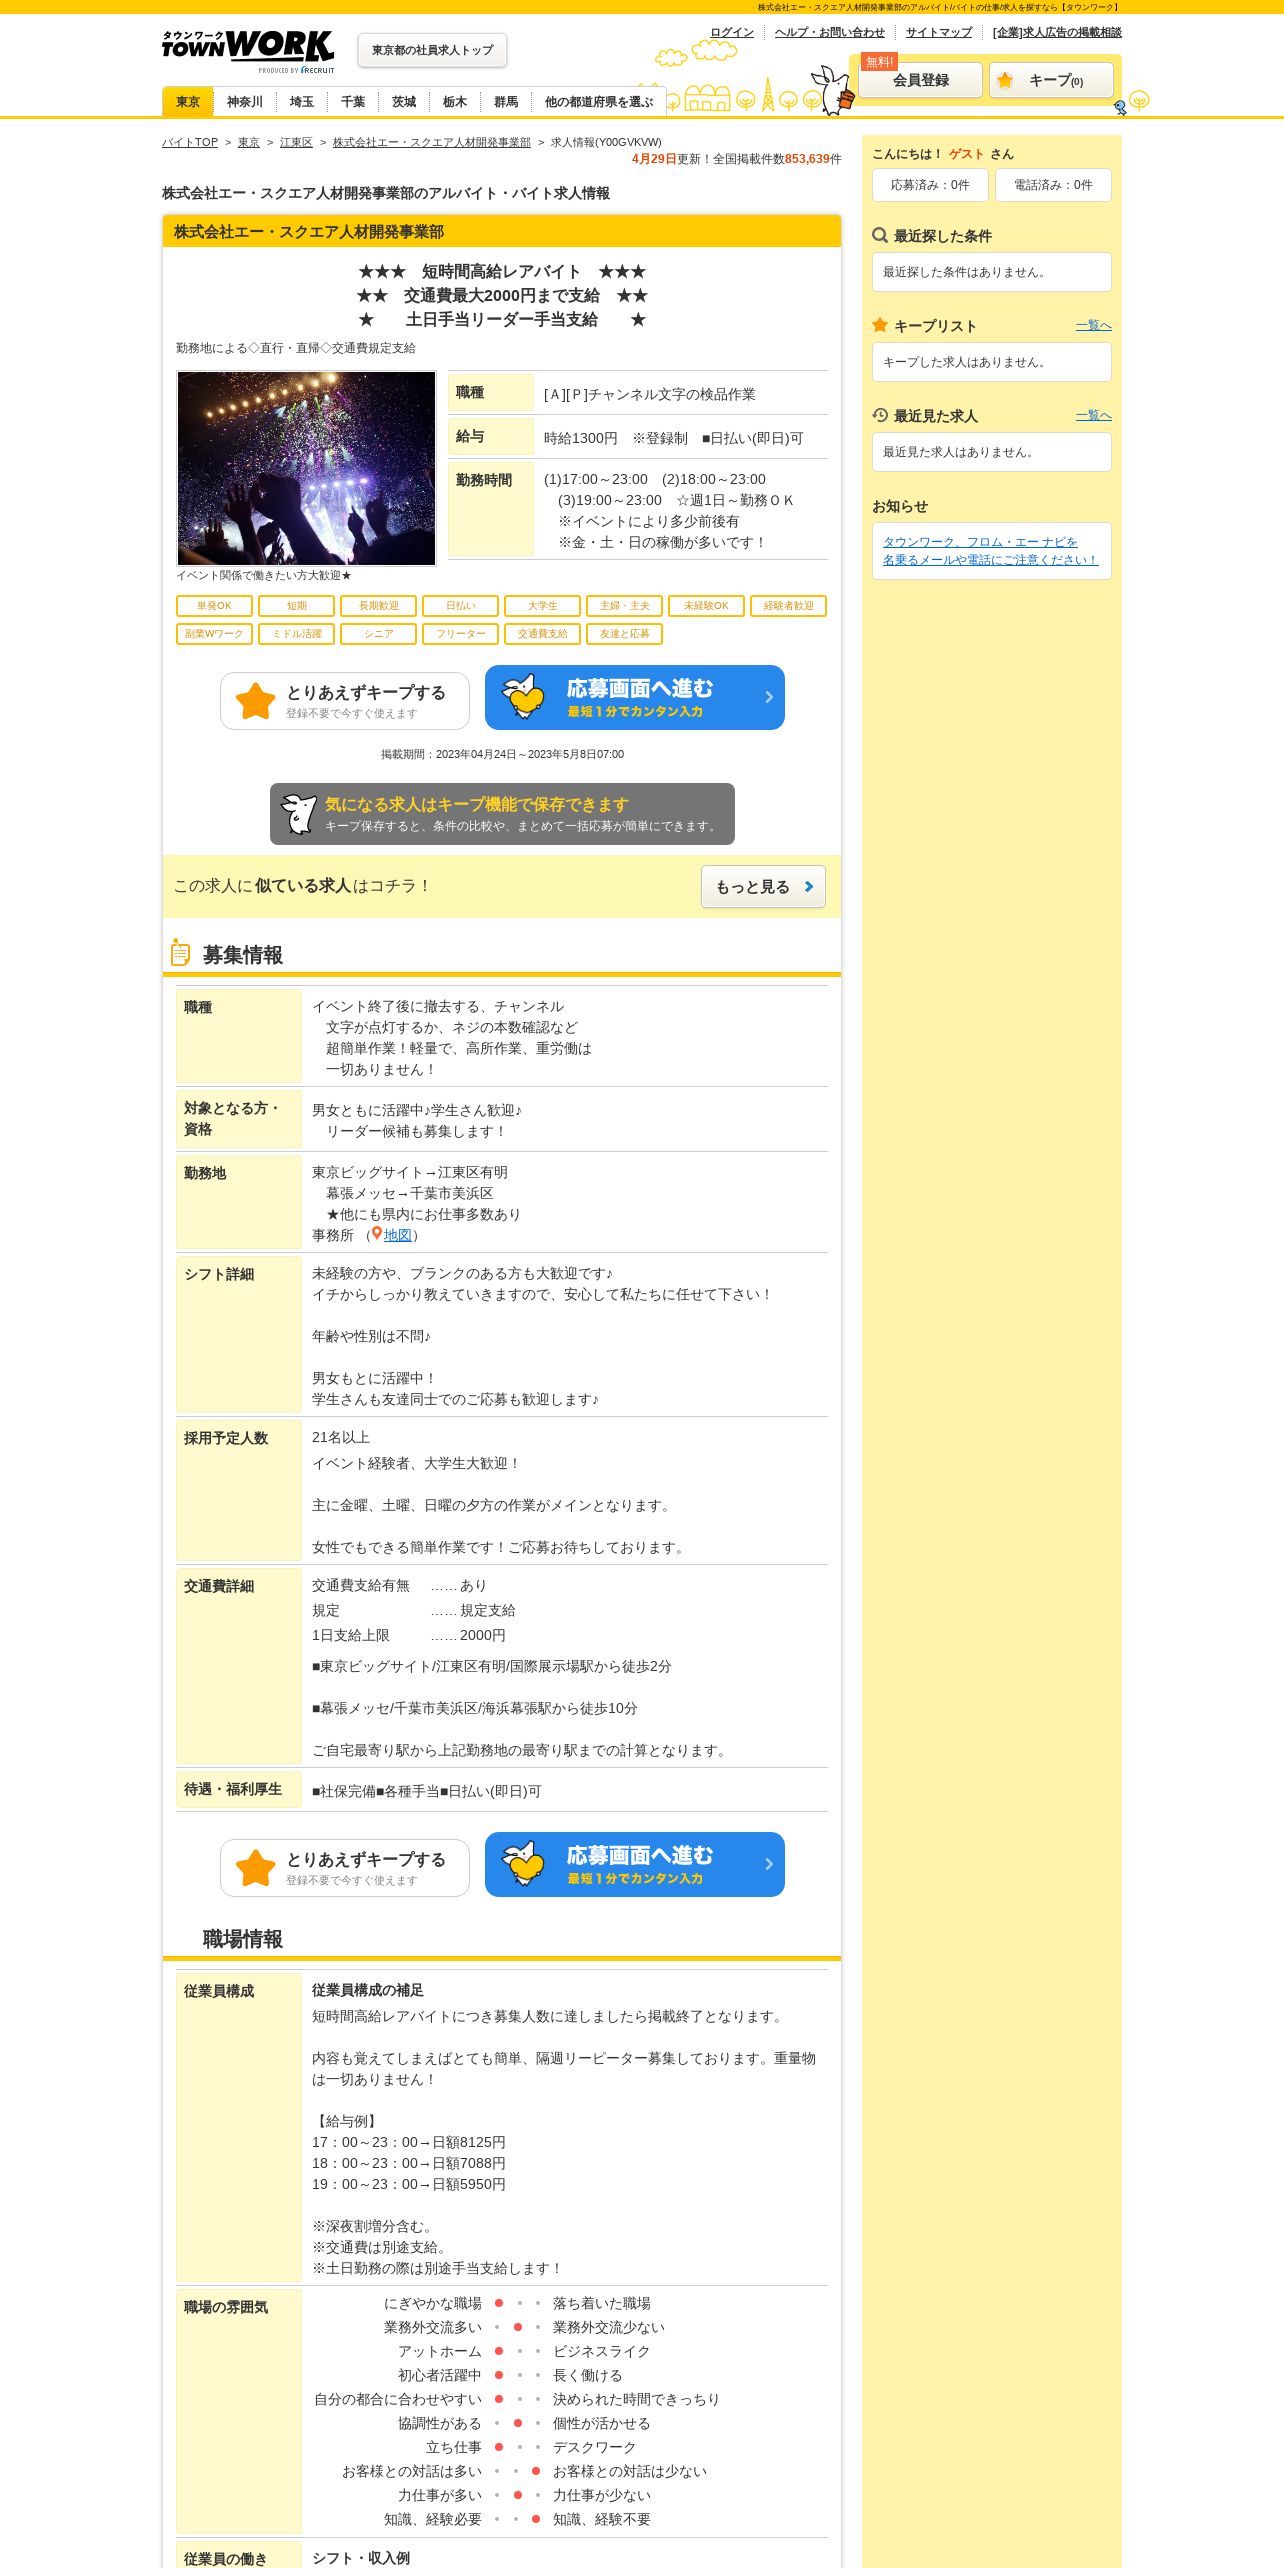This screenshot has width=1284, height=2568.
Task: Click the 無料! badge above 会員登録
Action: click(x=879, y=62)
